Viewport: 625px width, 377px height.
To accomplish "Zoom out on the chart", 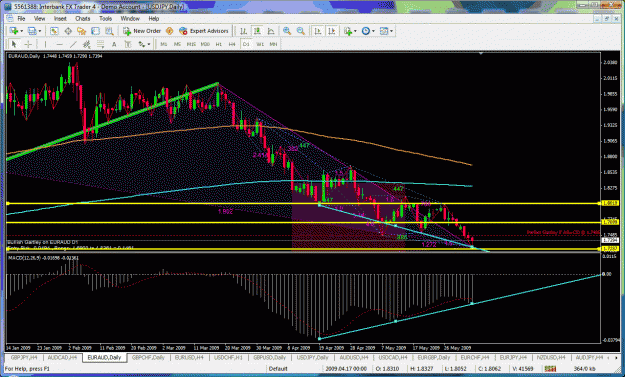I will click(x=301, y=31).
